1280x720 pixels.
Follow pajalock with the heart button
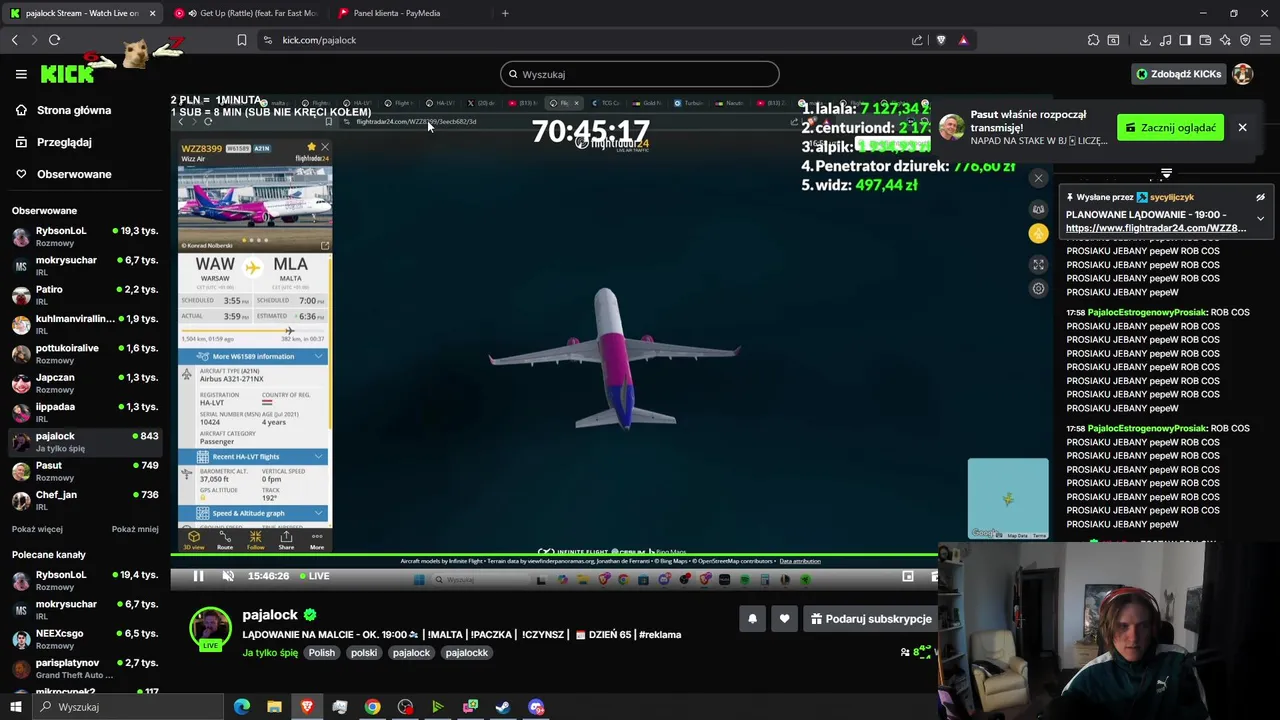pyautogui.click(x=784, y=619)
